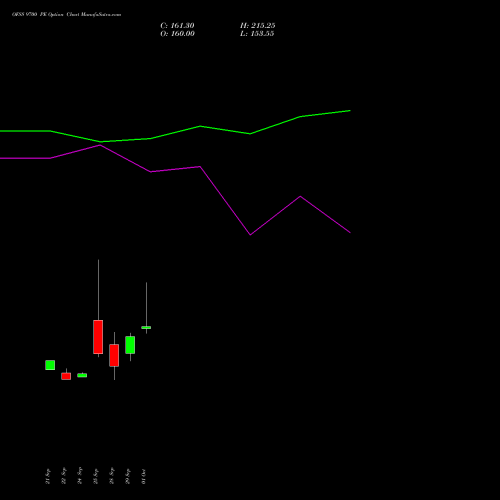
Task: Click the '28 Sep' date axis label
Action: tap(112, 476)
